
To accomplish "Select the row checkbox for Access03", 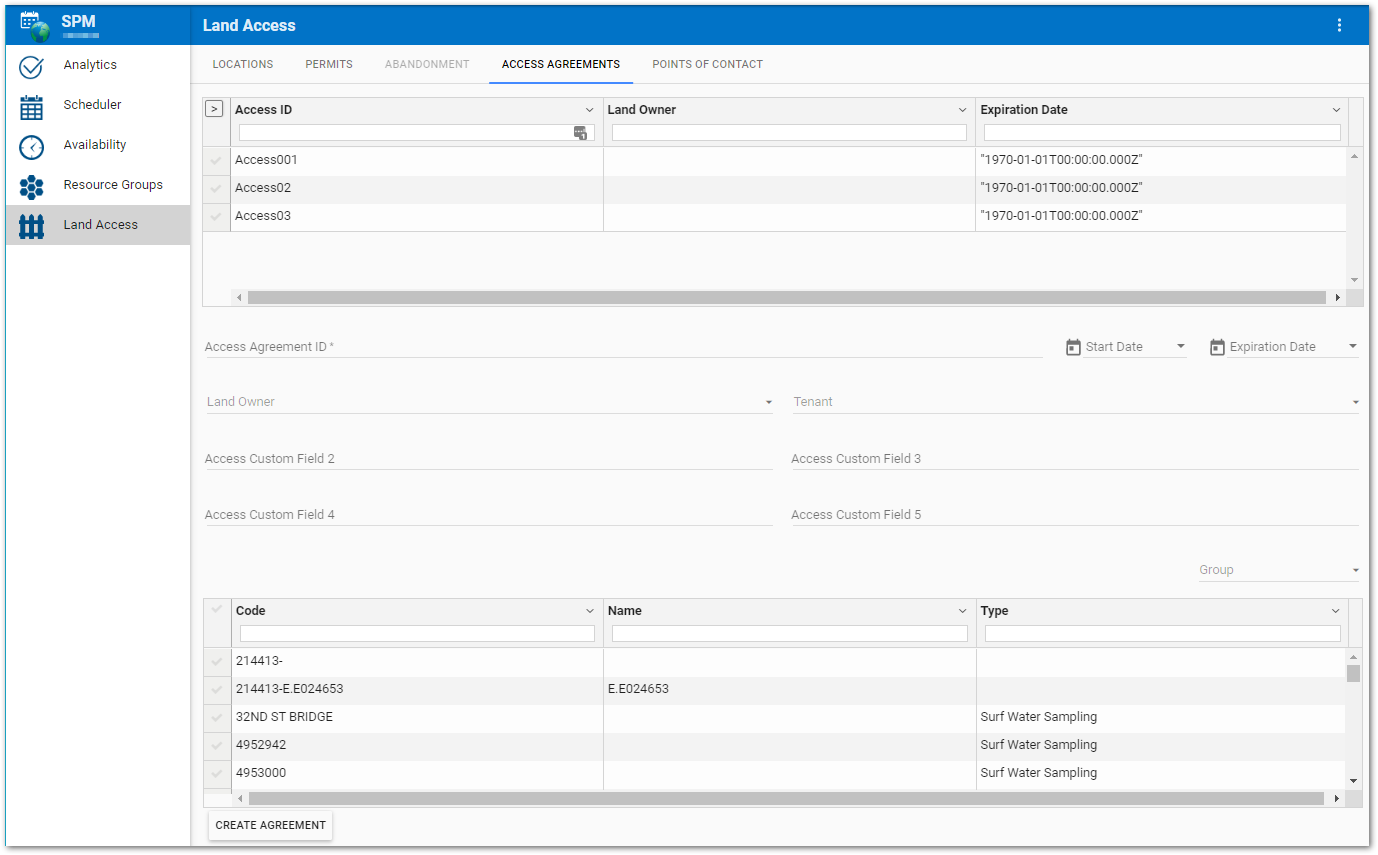I will (216, 216).
